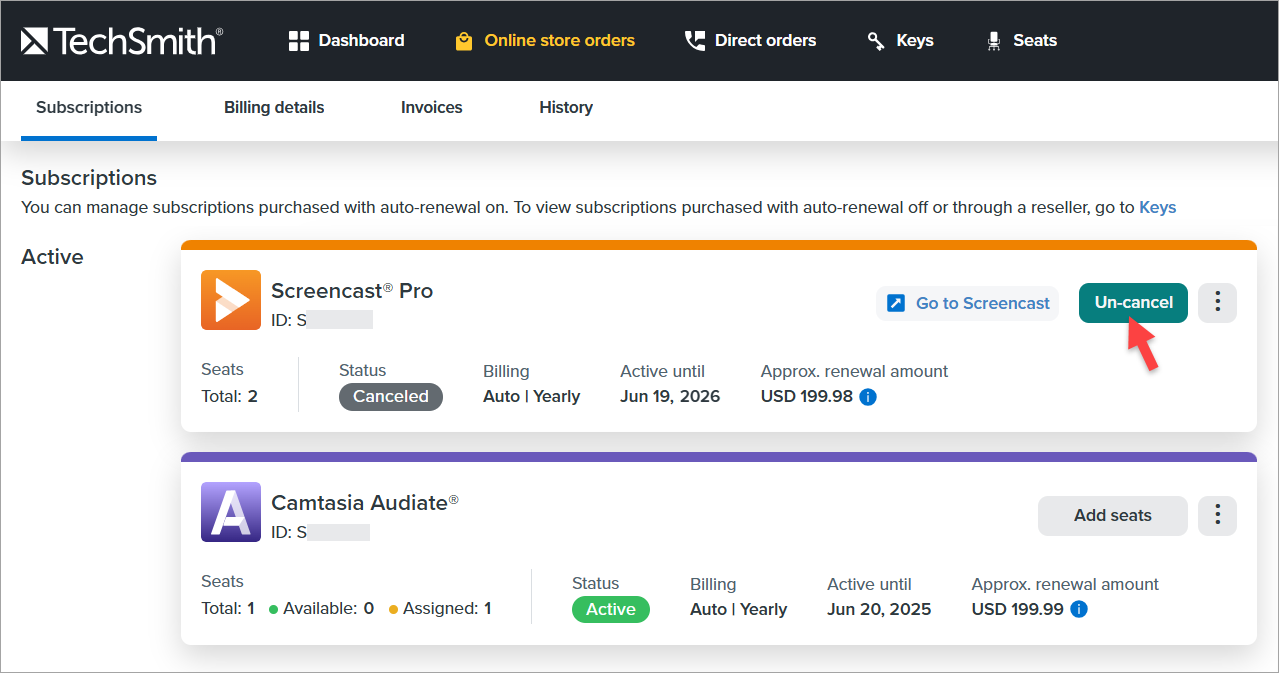Open Direct orders section
This screenshot has width=1279, height=673.
750,41
